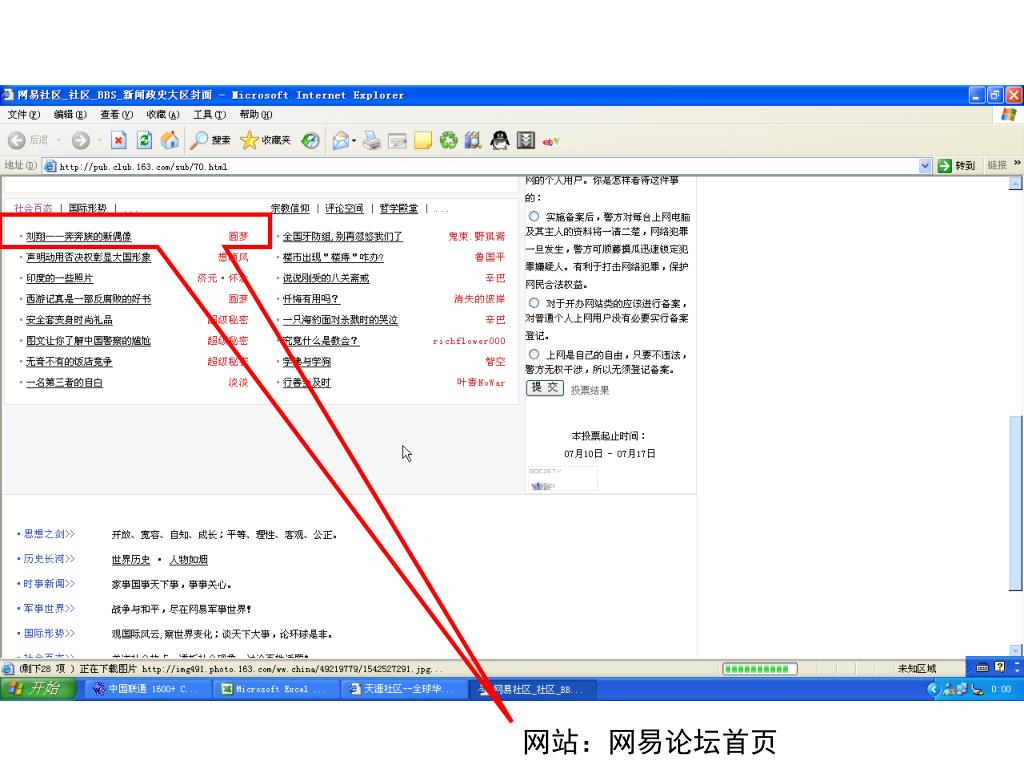This screenshot has width=1024, height=768.
Task: Open the 文件 (File) menu
Action: (x=24, y=115)
